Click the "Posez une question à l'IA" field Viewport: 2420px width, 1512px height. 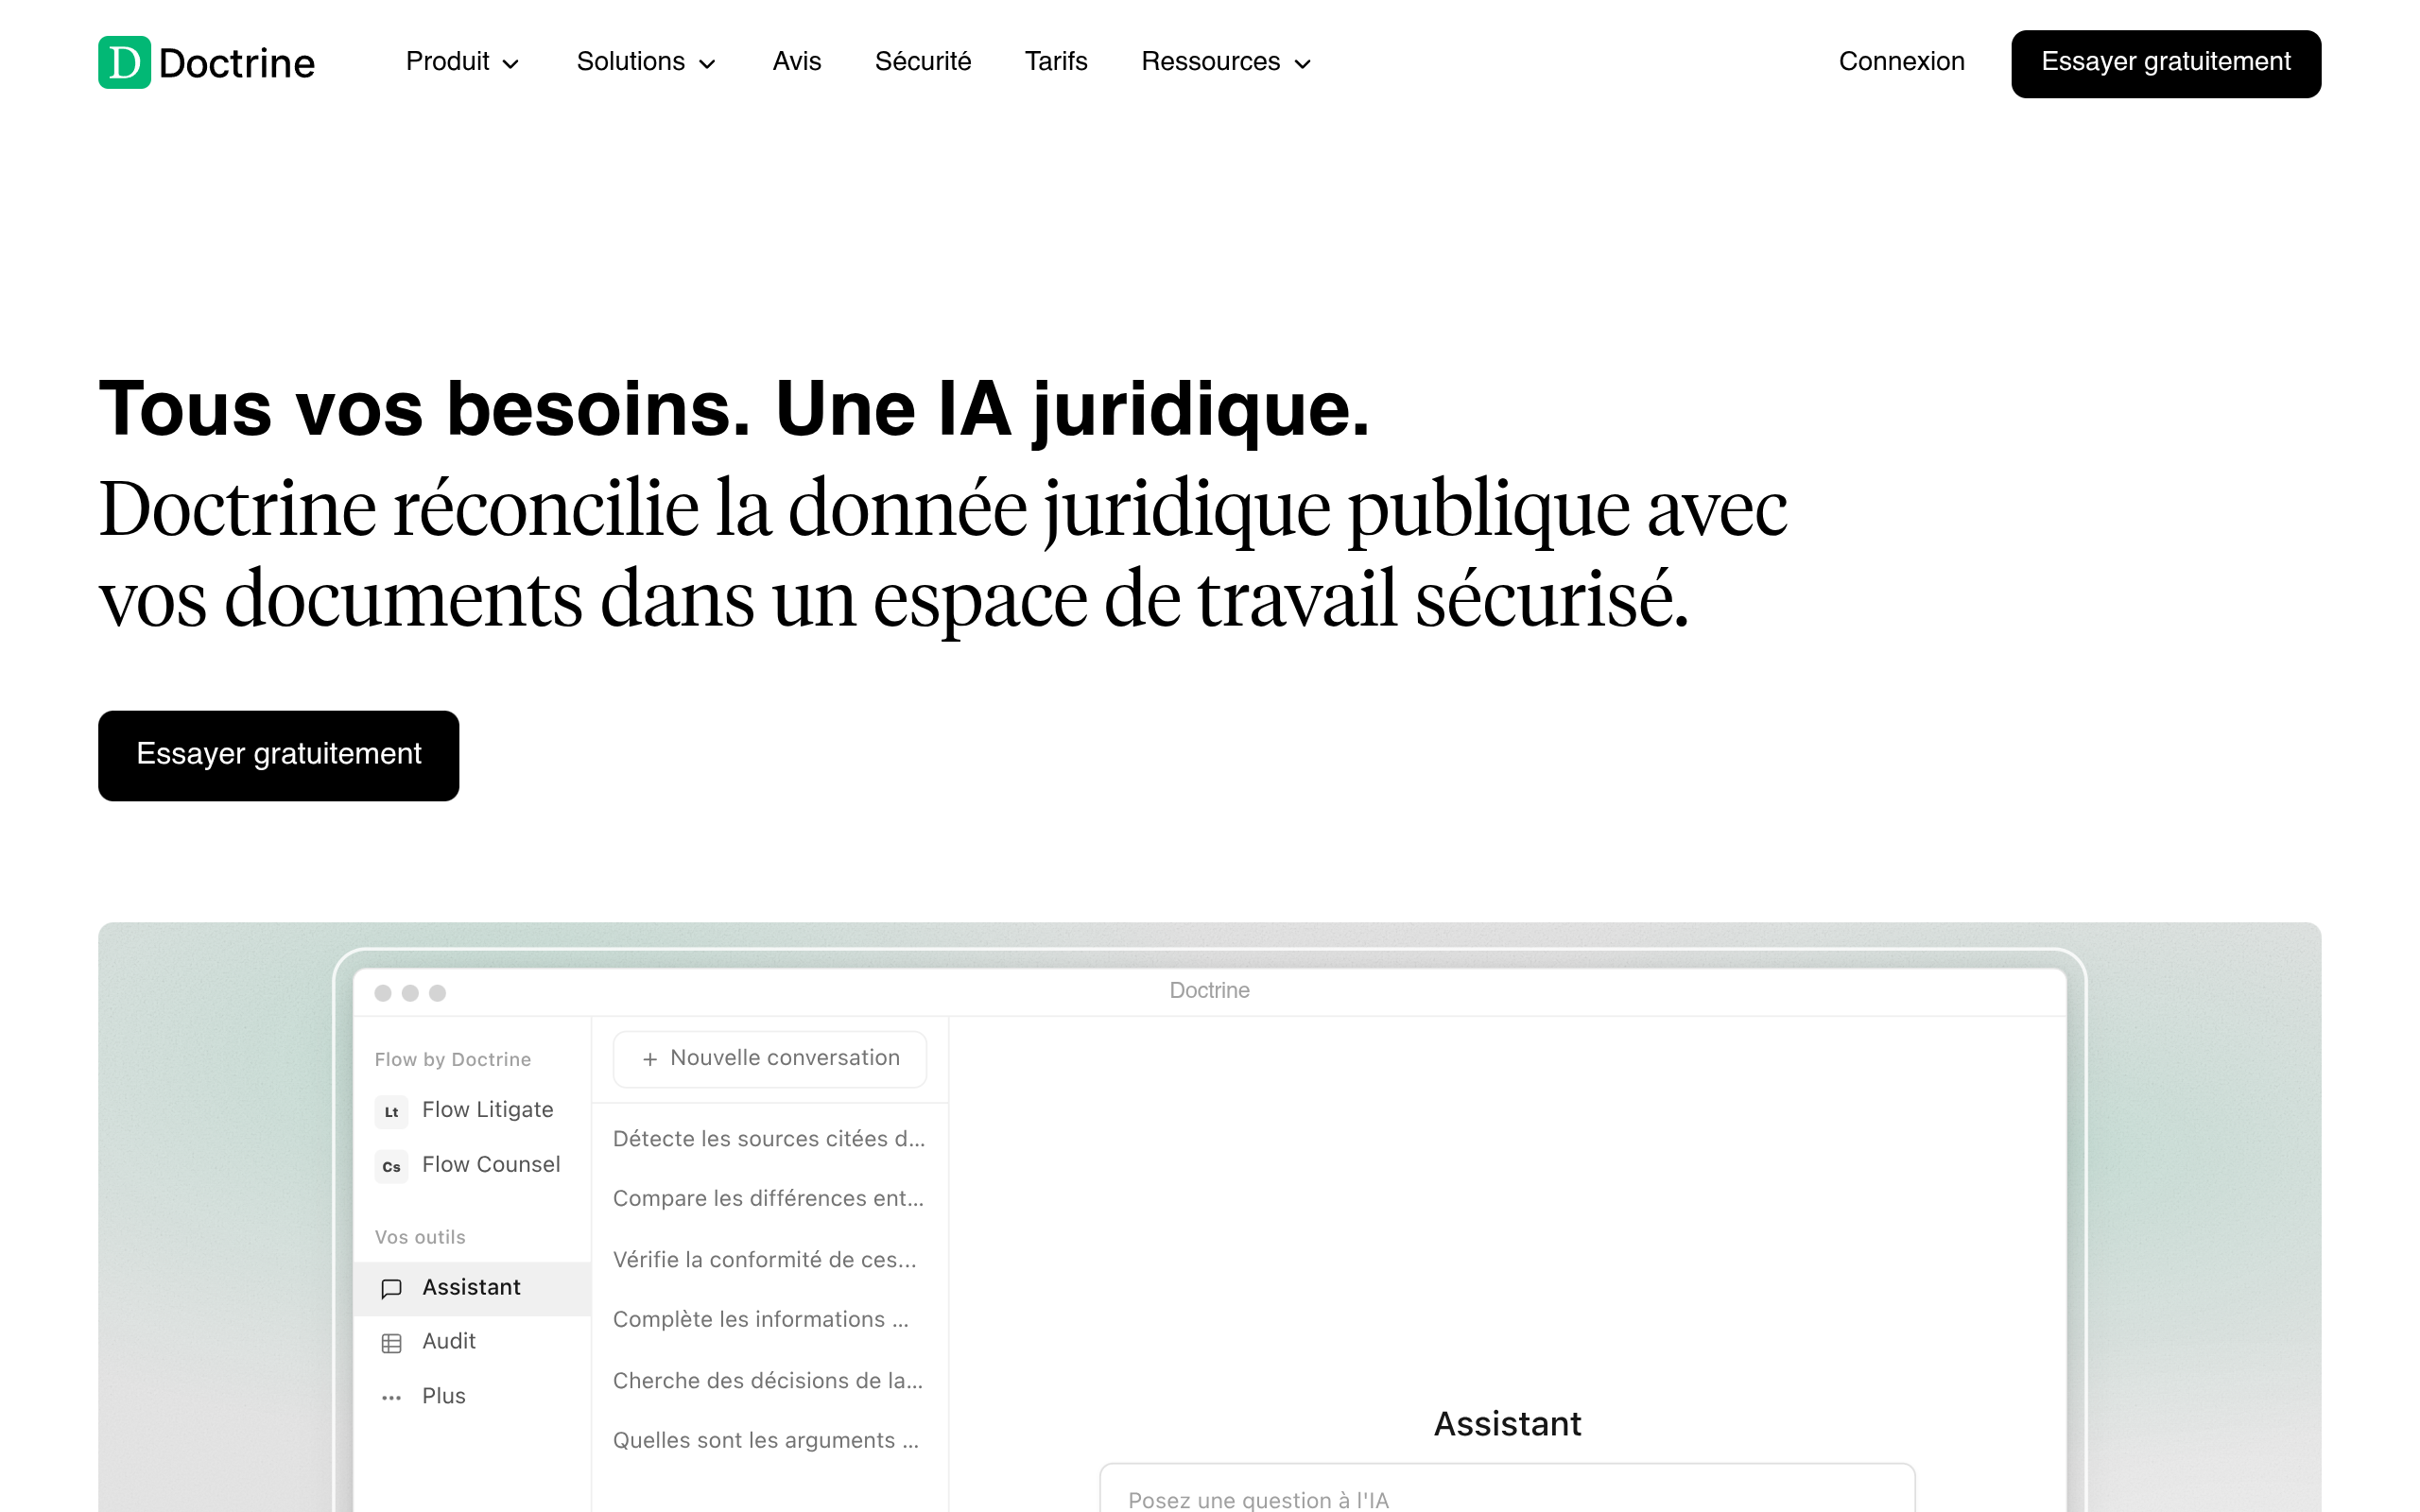pyautogui.click(x=1507, y=1490)
